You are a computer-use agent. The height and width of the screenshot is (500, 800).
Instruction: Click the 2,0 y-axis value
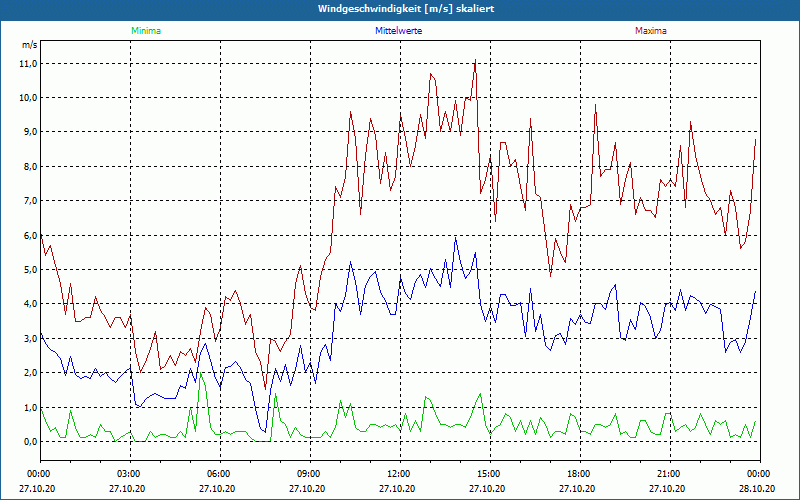pyautogui.click(x=30, y=372)
